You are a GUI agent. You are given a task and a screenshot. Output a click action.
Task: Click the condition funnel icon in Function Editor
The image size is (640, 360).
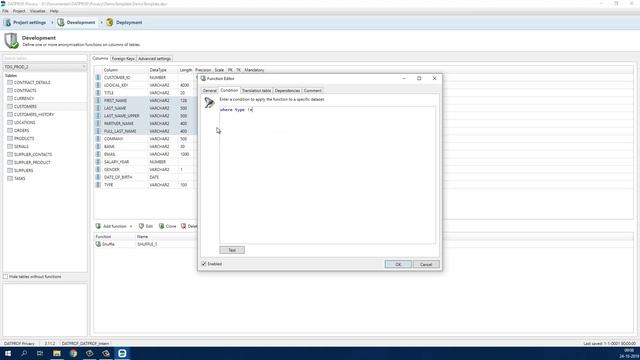pyautogui.click(x=209, y=102)
